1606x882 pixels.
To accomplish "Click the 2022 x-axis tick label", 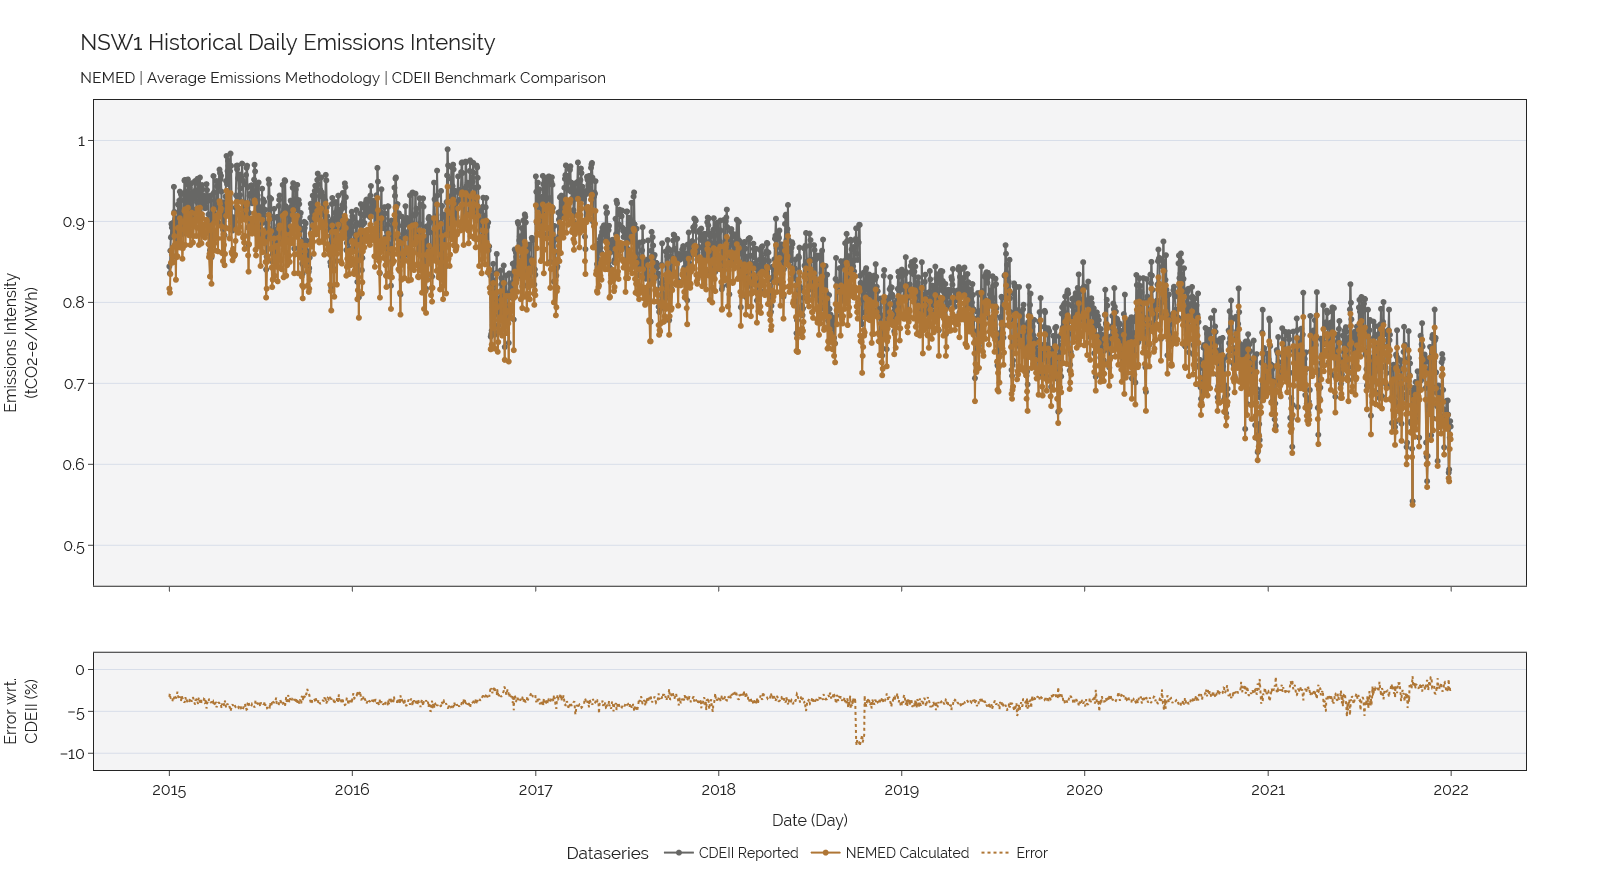I will (1451, 790).
